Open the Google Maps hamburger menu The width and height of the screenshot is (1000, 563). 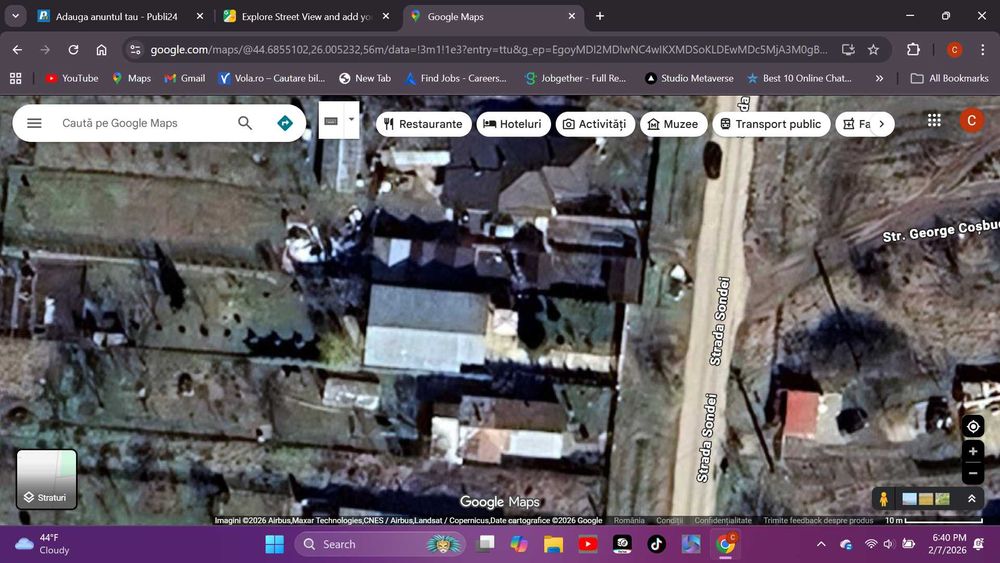tap(34, 123)
